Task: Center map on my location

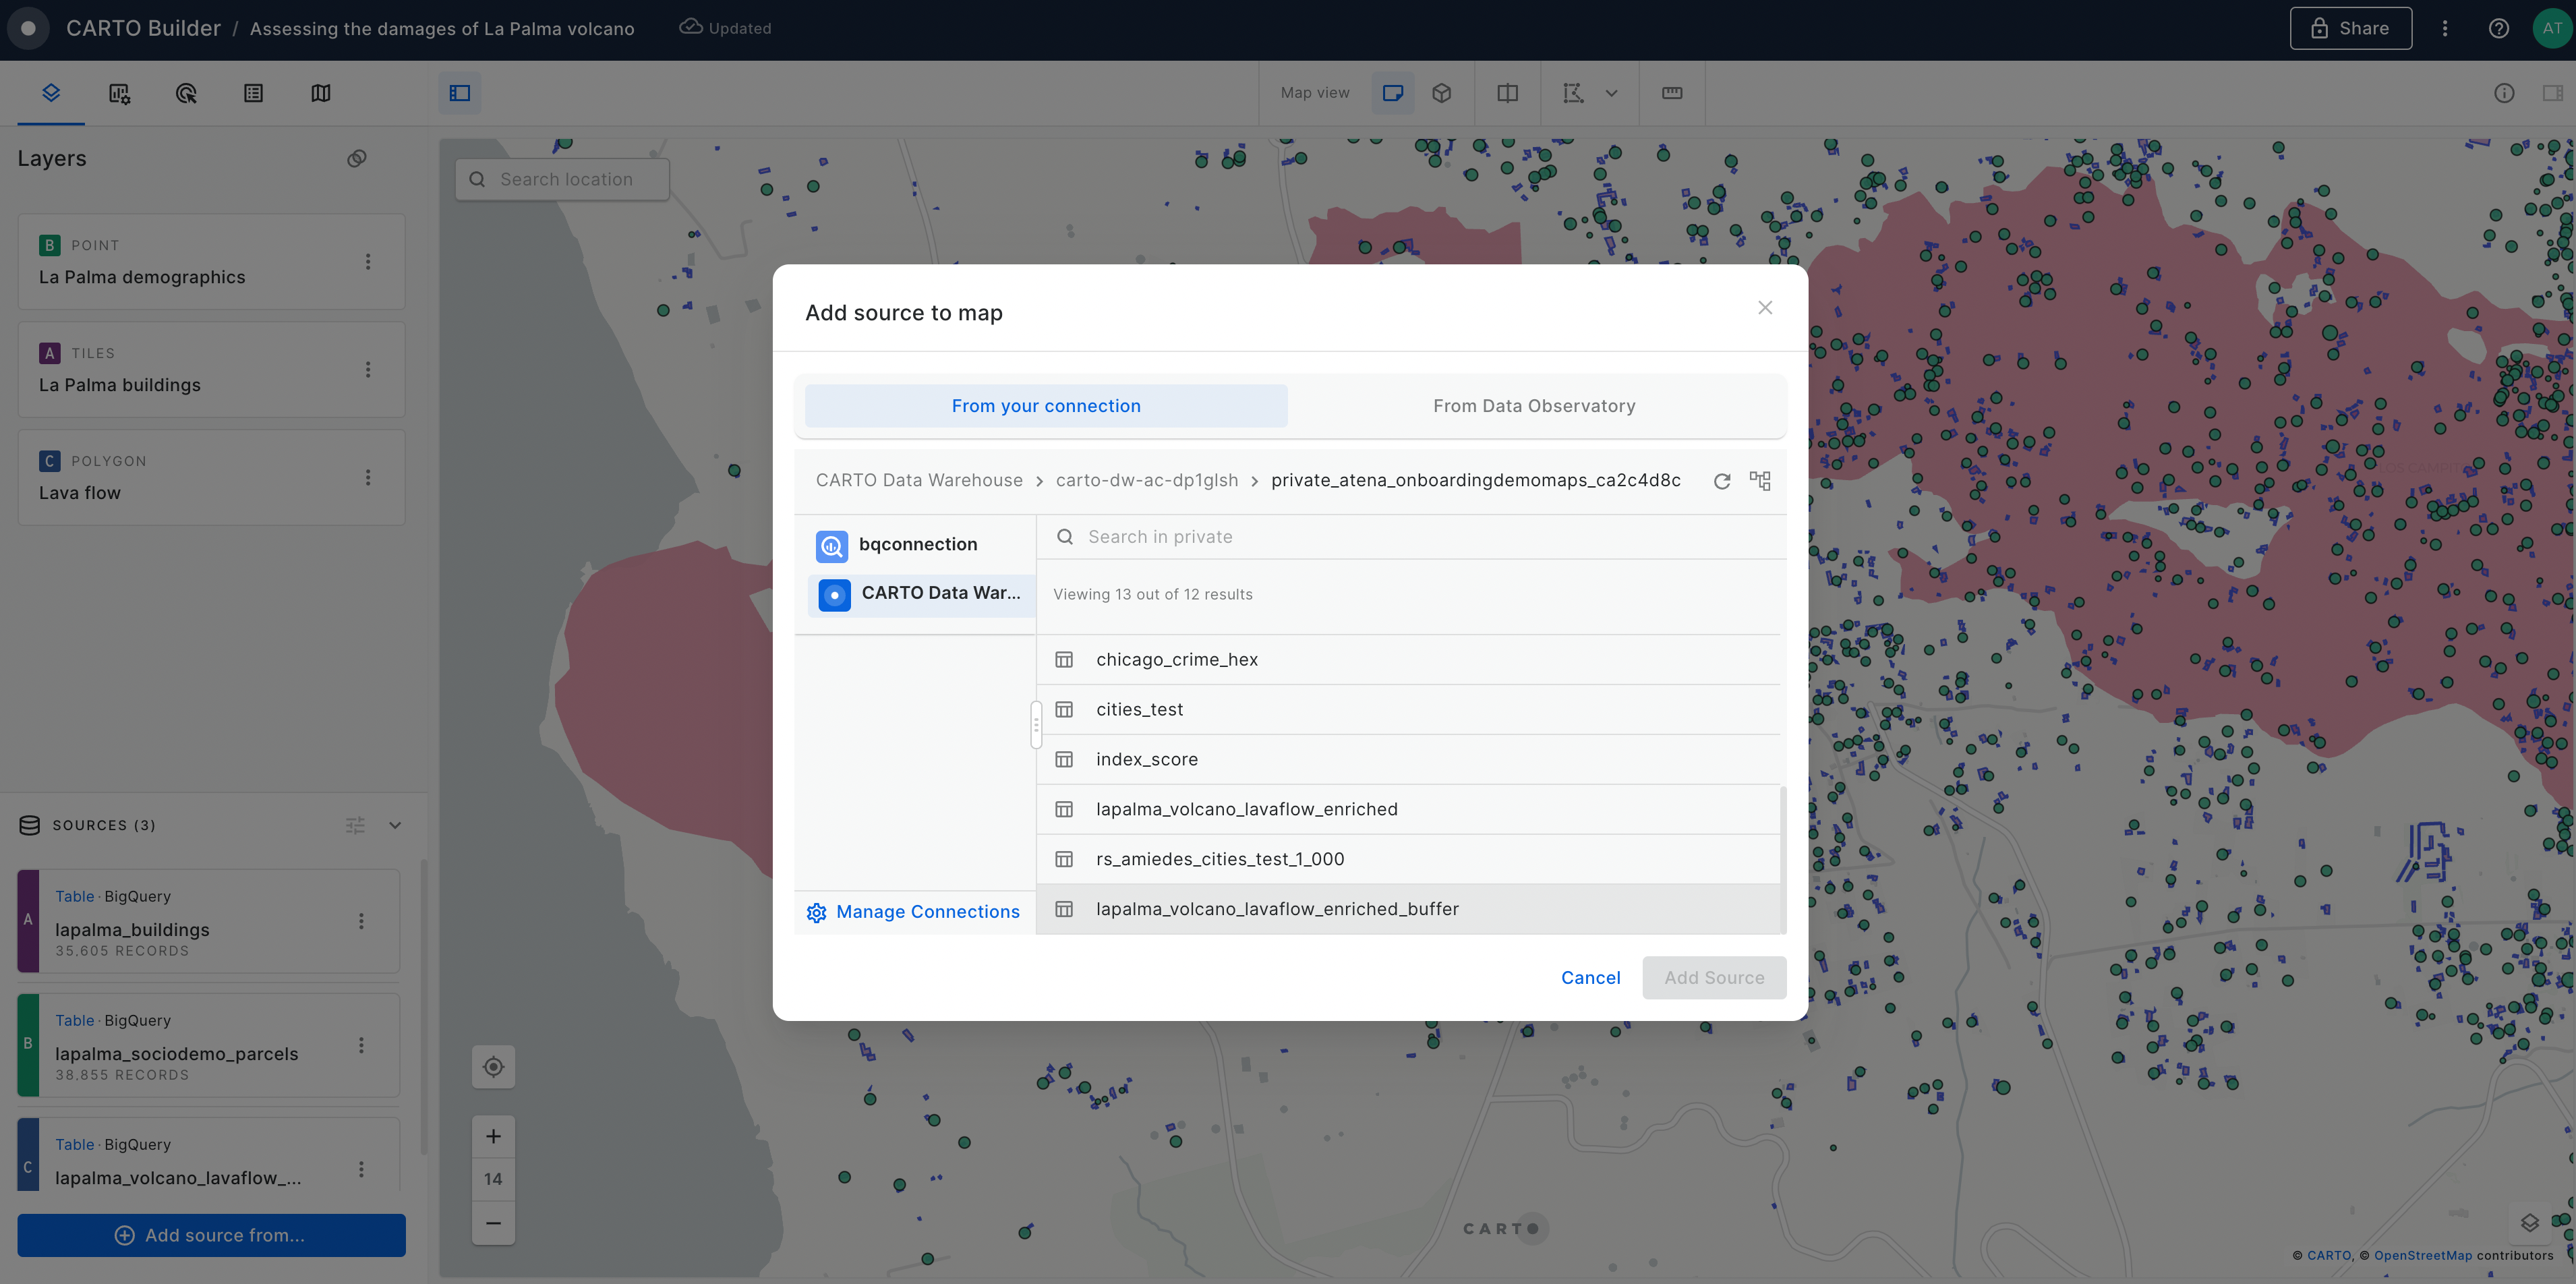Action: click(x=493, y=1067)
